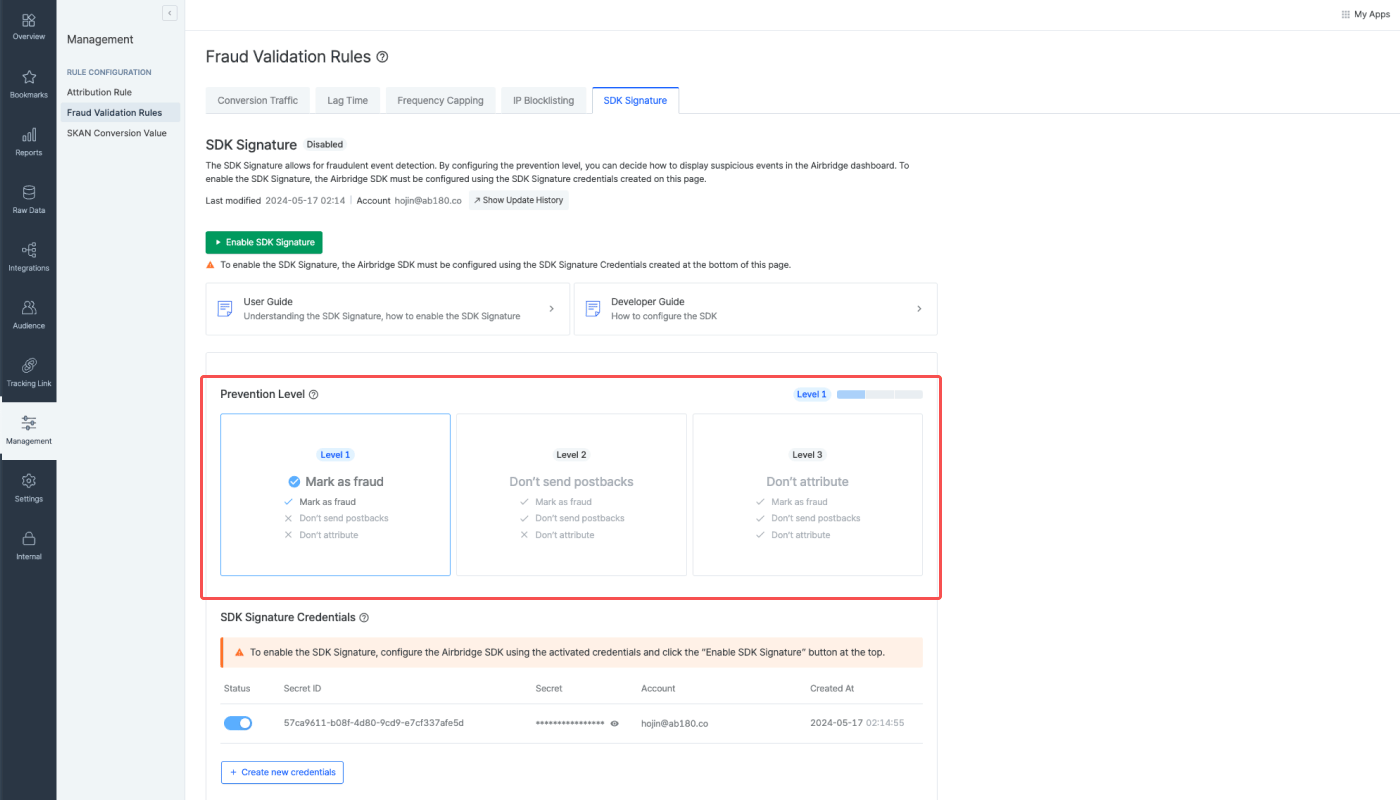Image resolution: width=1400 pixels, height=800 pixels.
Task: Open Raw Data database icon
Action: tap(28, 193)
